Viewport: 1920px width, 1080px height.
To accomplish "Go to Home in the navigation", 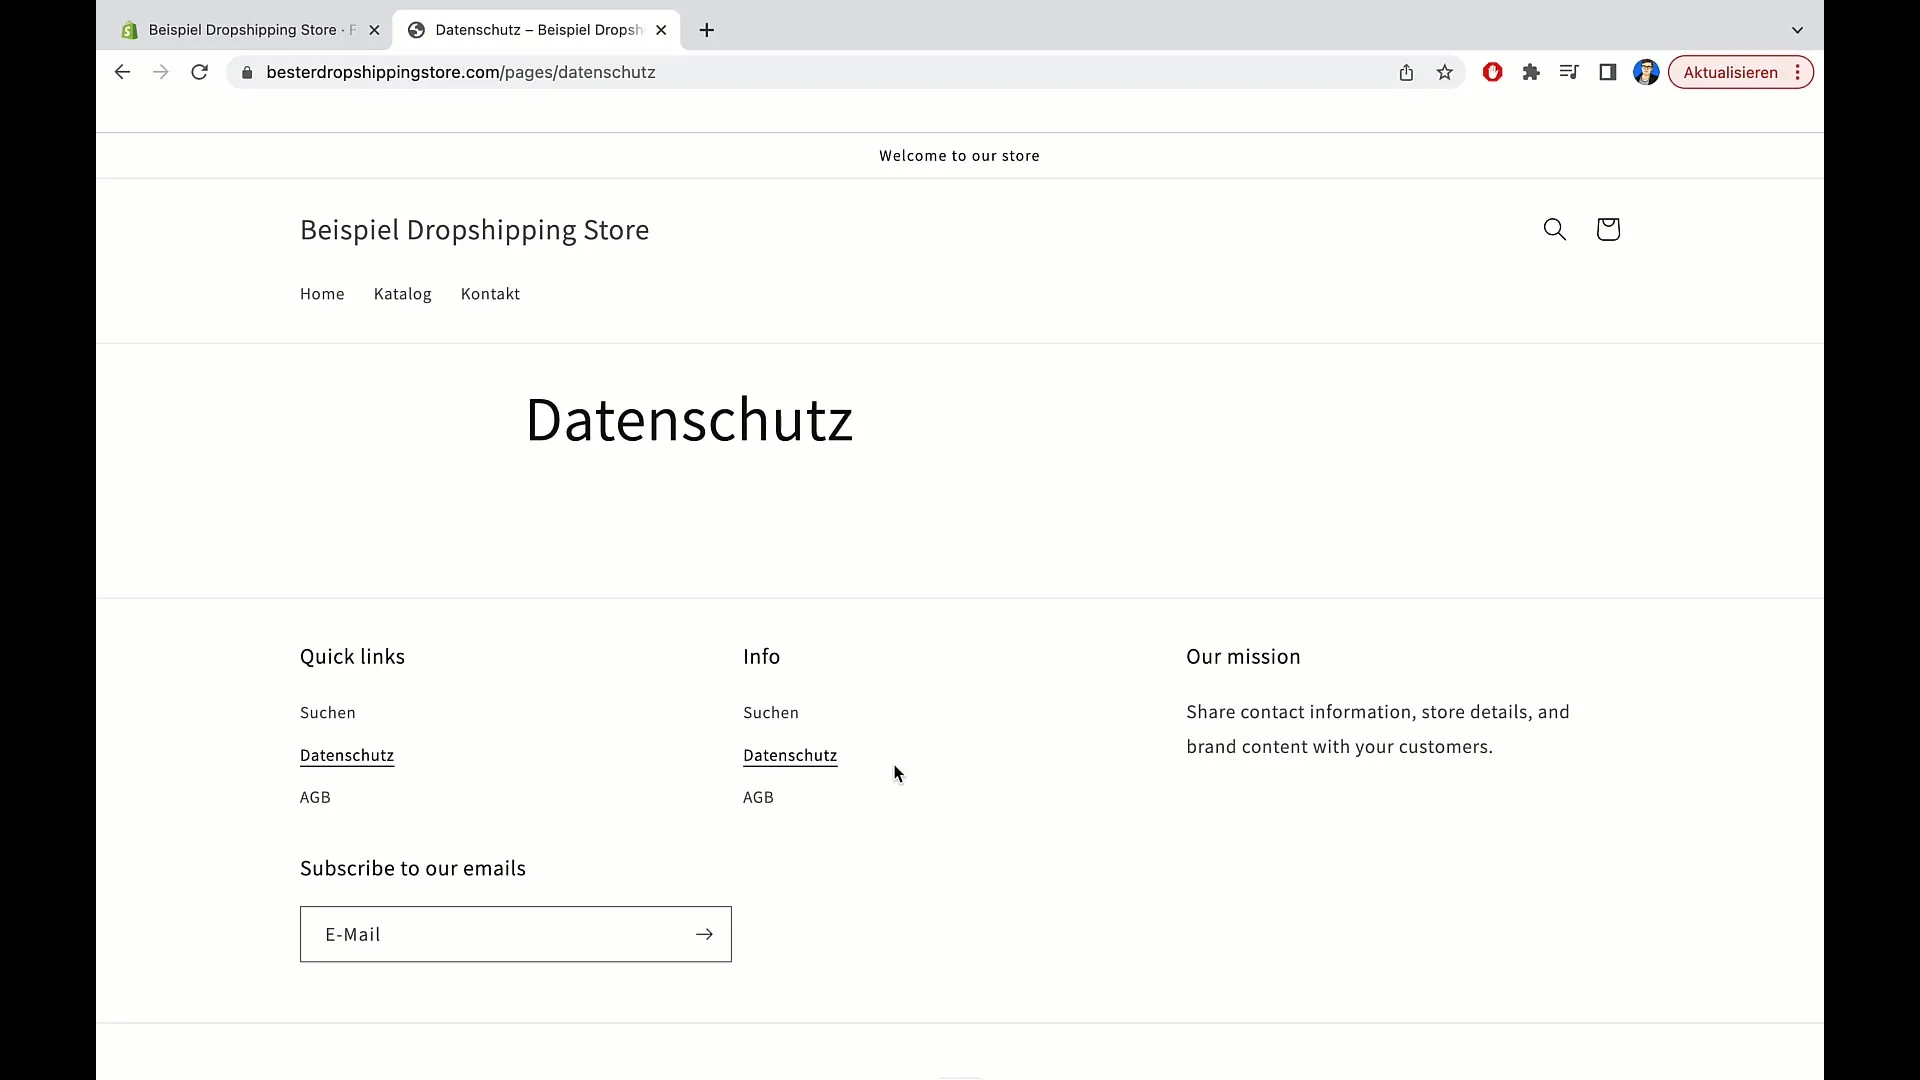I will (x=322, y=294).
